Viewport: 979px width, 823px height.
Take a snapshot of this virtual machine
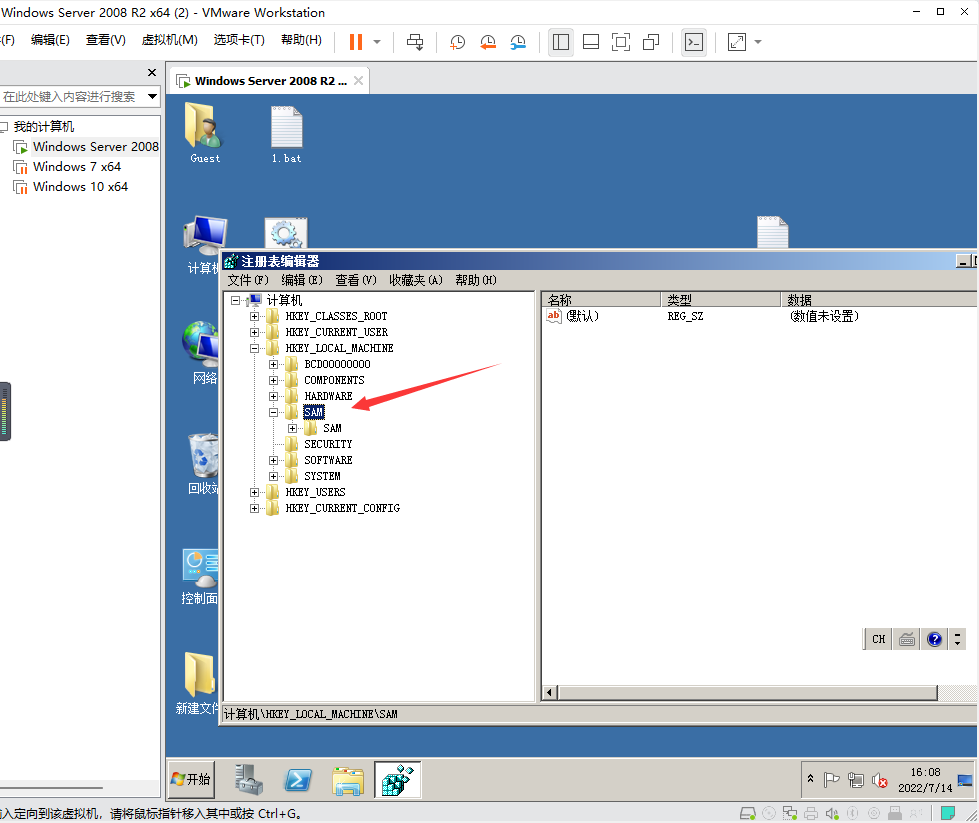(x=458, y=42)
